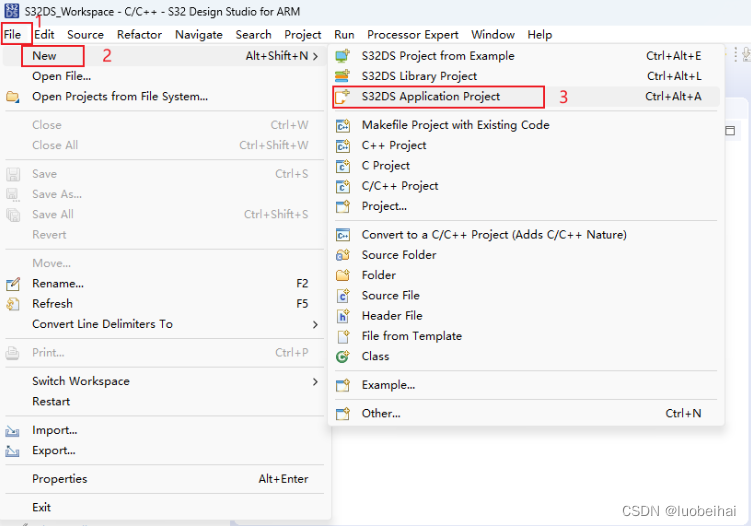This screenshot has height=526, width=751.
Task: Open the Processor Expert menu
Action: point(413,34)
